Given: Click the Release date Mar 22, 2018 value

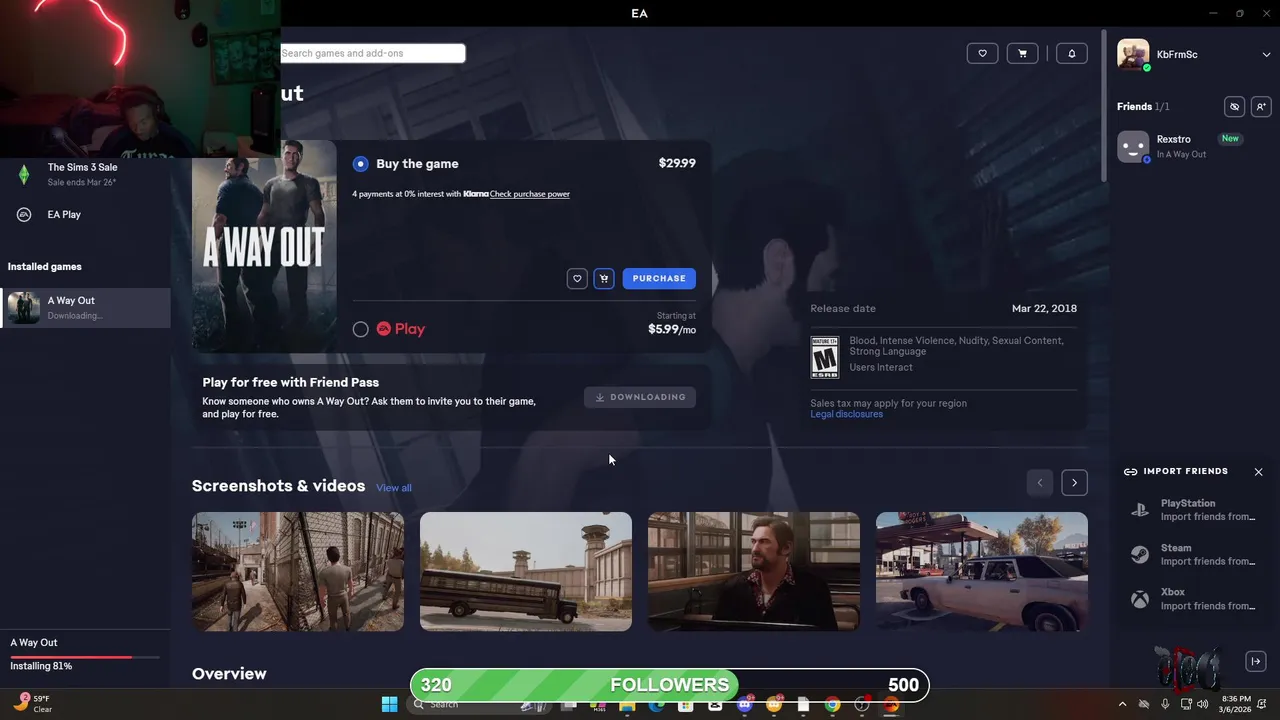Looking at the screenshot, I should (x=1044, y=308).
